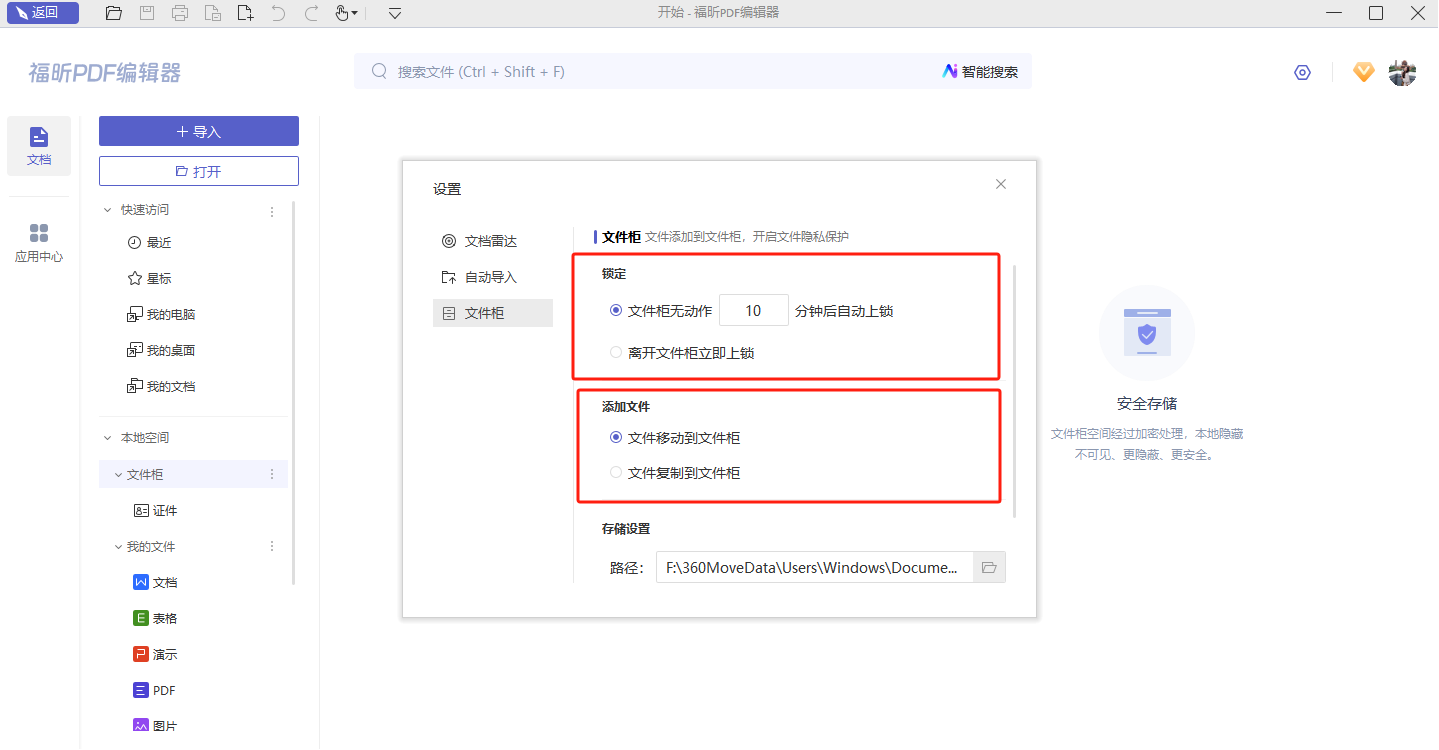Collapse the 快速访问 section
Viewport: 1439px width, 750px height.
(x=108, y=210)
